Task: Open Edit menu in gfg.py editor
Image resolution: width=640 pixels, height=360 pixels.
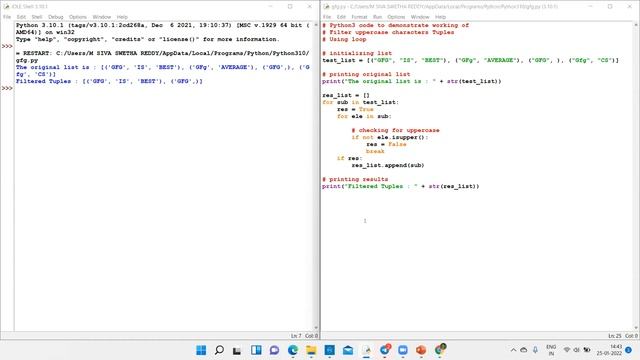Action: tap(341, 17)
